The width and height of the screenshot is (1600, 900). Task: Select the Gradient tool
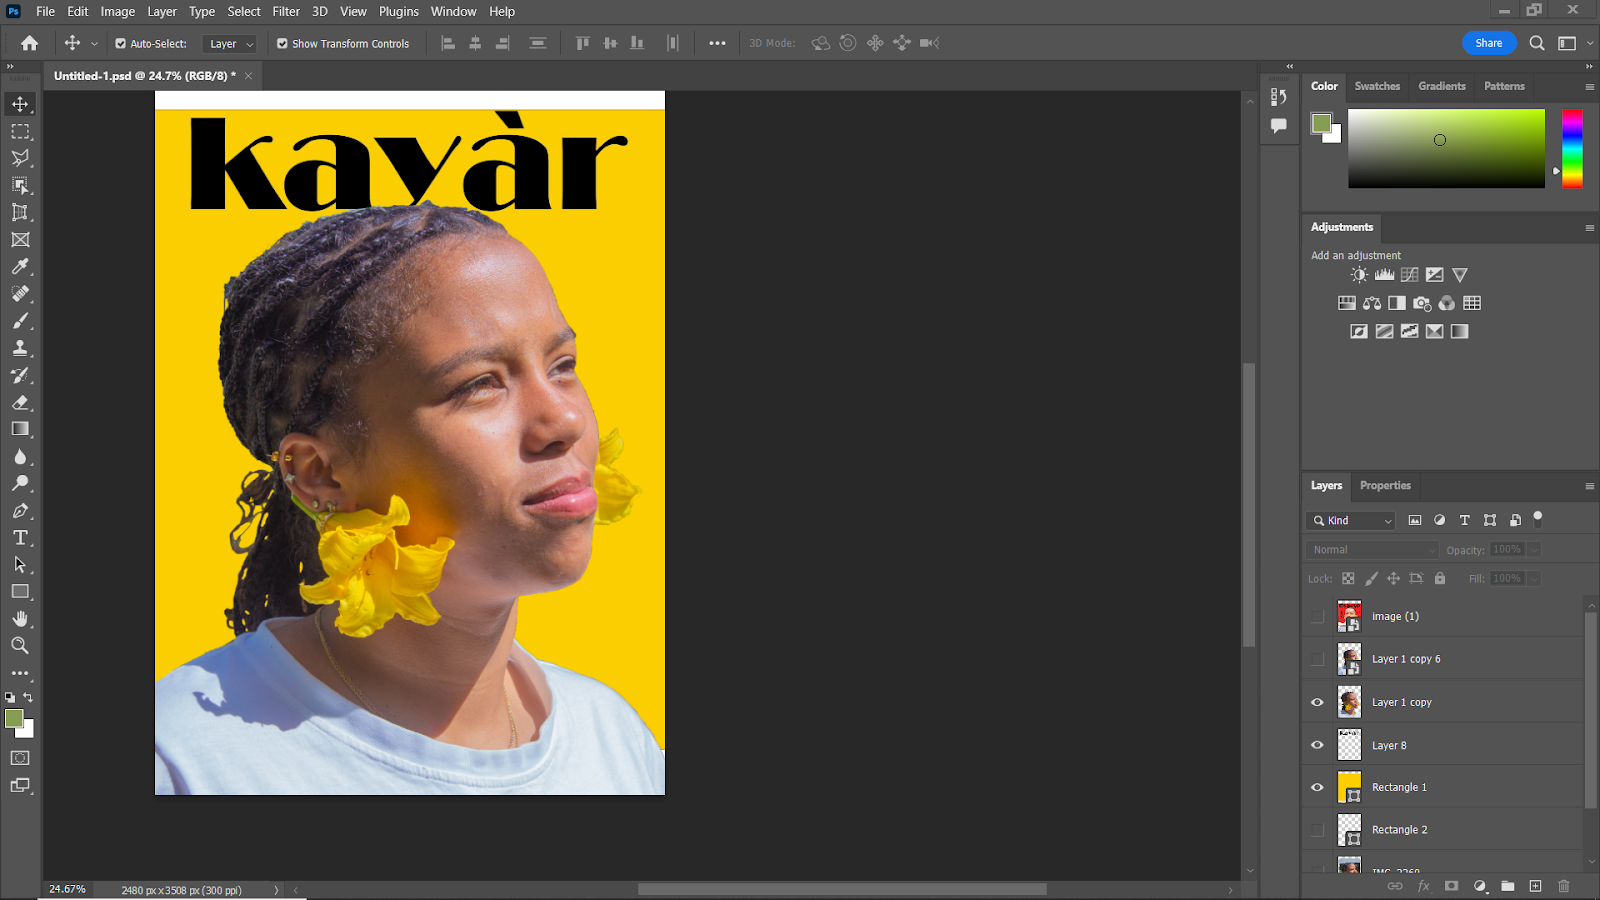click(20, 429)
